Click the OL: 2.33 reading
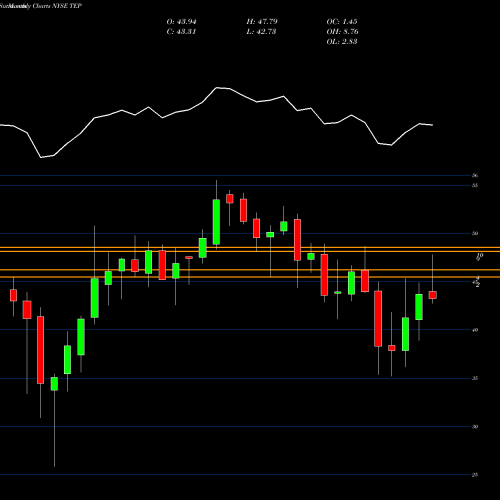500x500 pixels. point(342,42)
